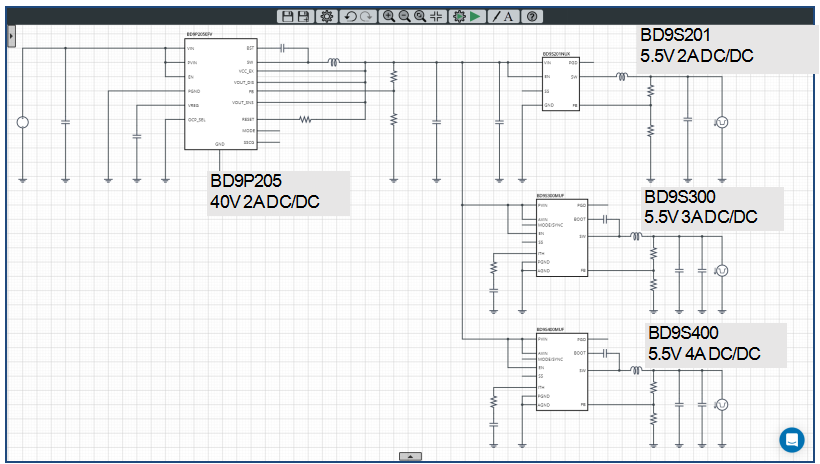820x464 pixels.
Task: Click the BD9S400 5.5V 4A DC/DC label
Action: [x=716, y=344]
